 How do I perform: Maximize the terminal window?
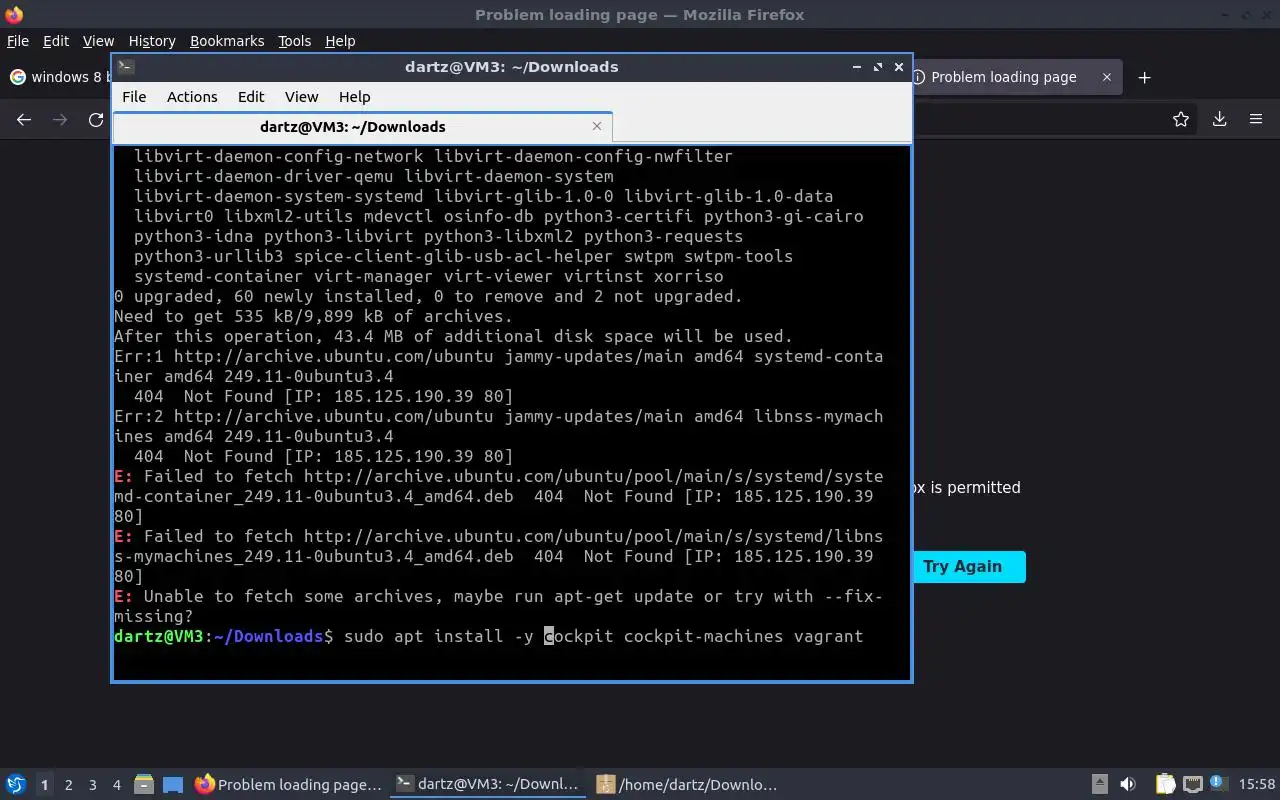click(878, 67)
